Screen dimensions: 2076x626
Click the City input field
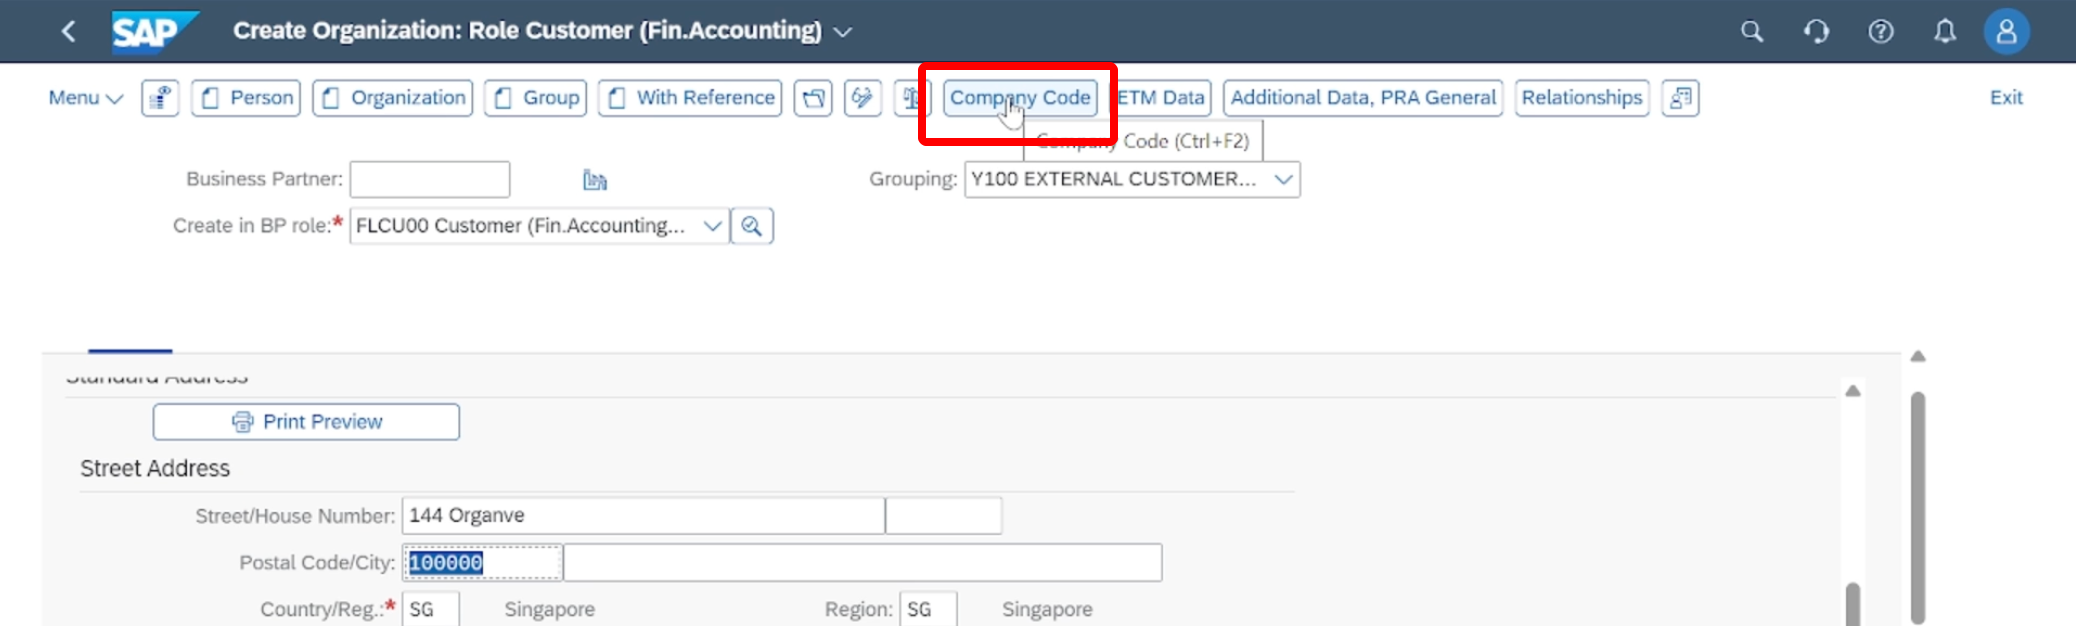tap(862, 563)
